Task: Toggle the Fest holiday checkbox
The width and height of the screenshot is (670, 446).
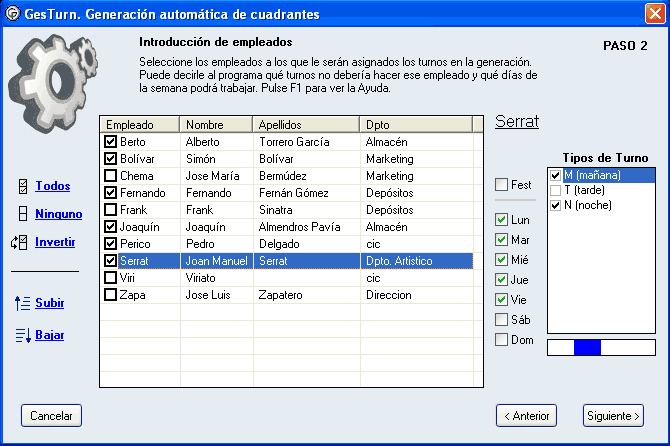Action: [502, 185]
